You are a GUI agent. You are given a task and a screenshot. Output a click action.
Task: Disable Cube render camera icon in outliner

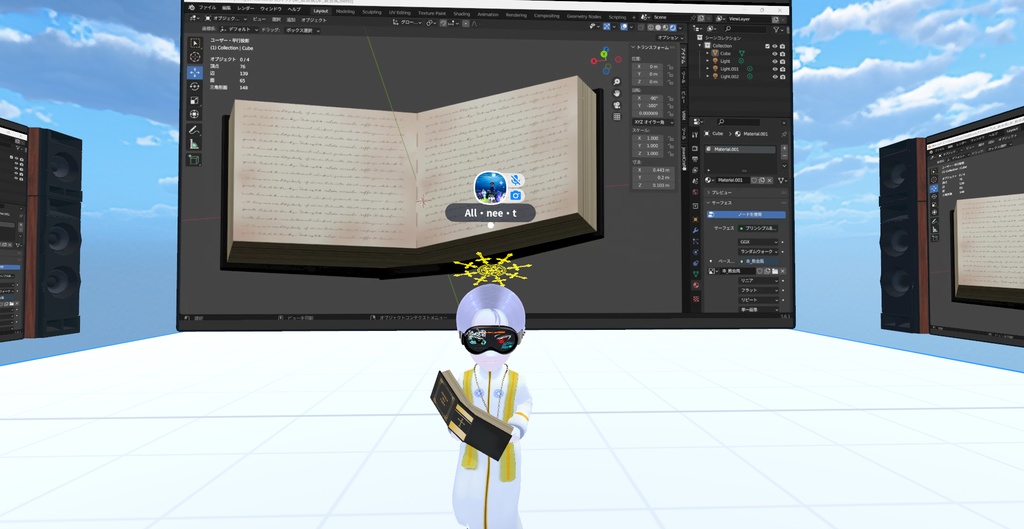(x=782, y=54)
